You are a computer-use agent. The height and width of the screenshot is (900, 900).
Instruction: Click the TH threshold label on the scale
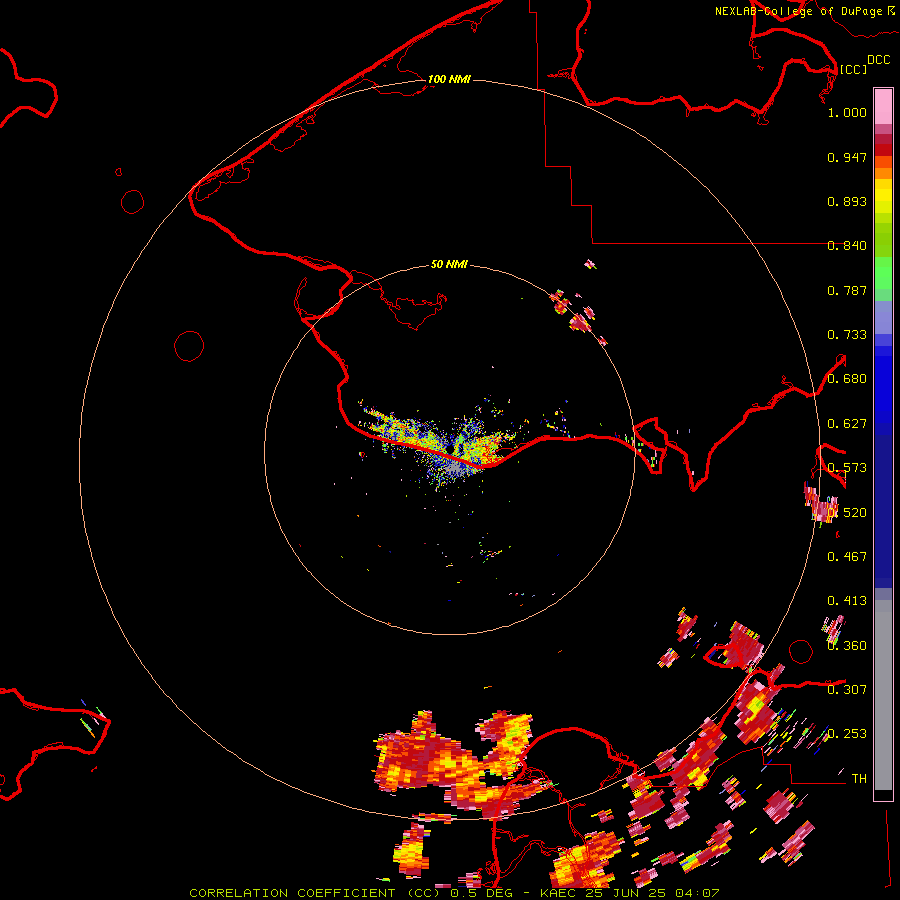point(859,779)
